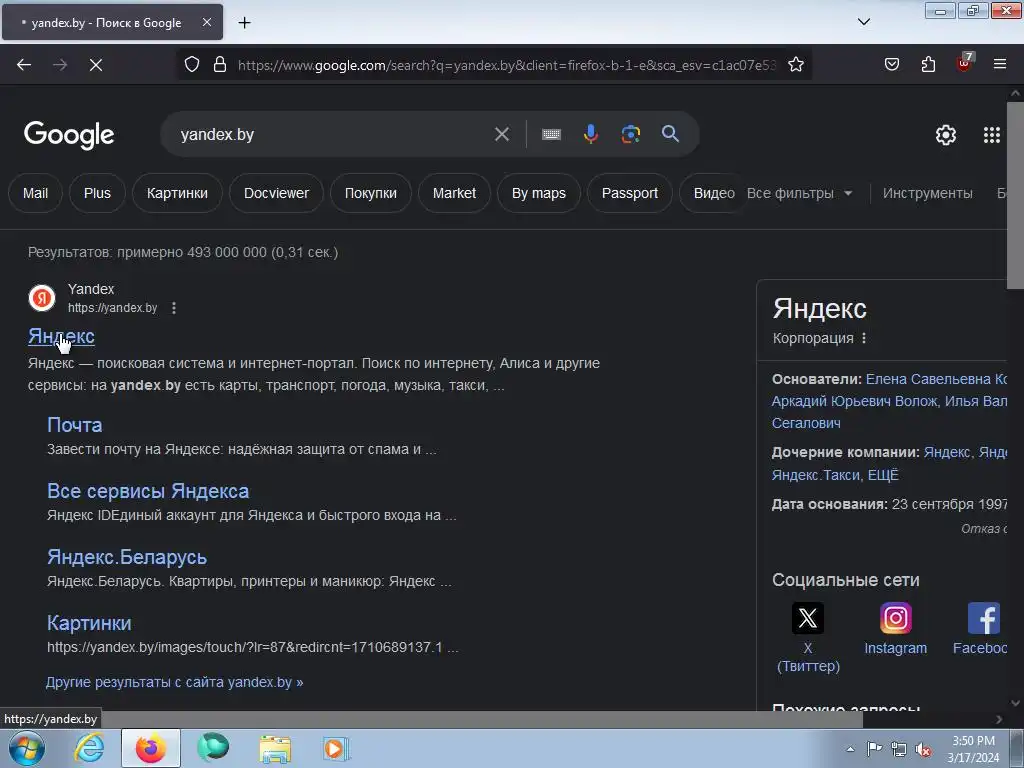Open the Pocket save icon
1024x768 pixels.
pos(891,65)
